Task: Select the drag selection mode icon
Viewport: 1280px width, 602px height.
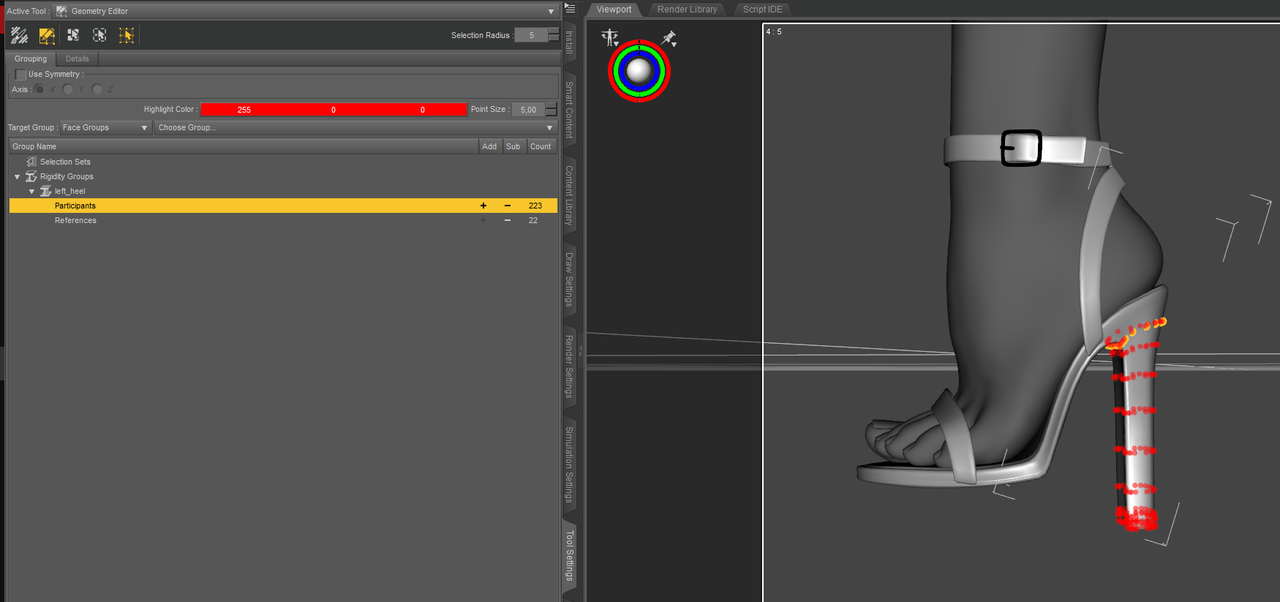Action: [126, 35]
